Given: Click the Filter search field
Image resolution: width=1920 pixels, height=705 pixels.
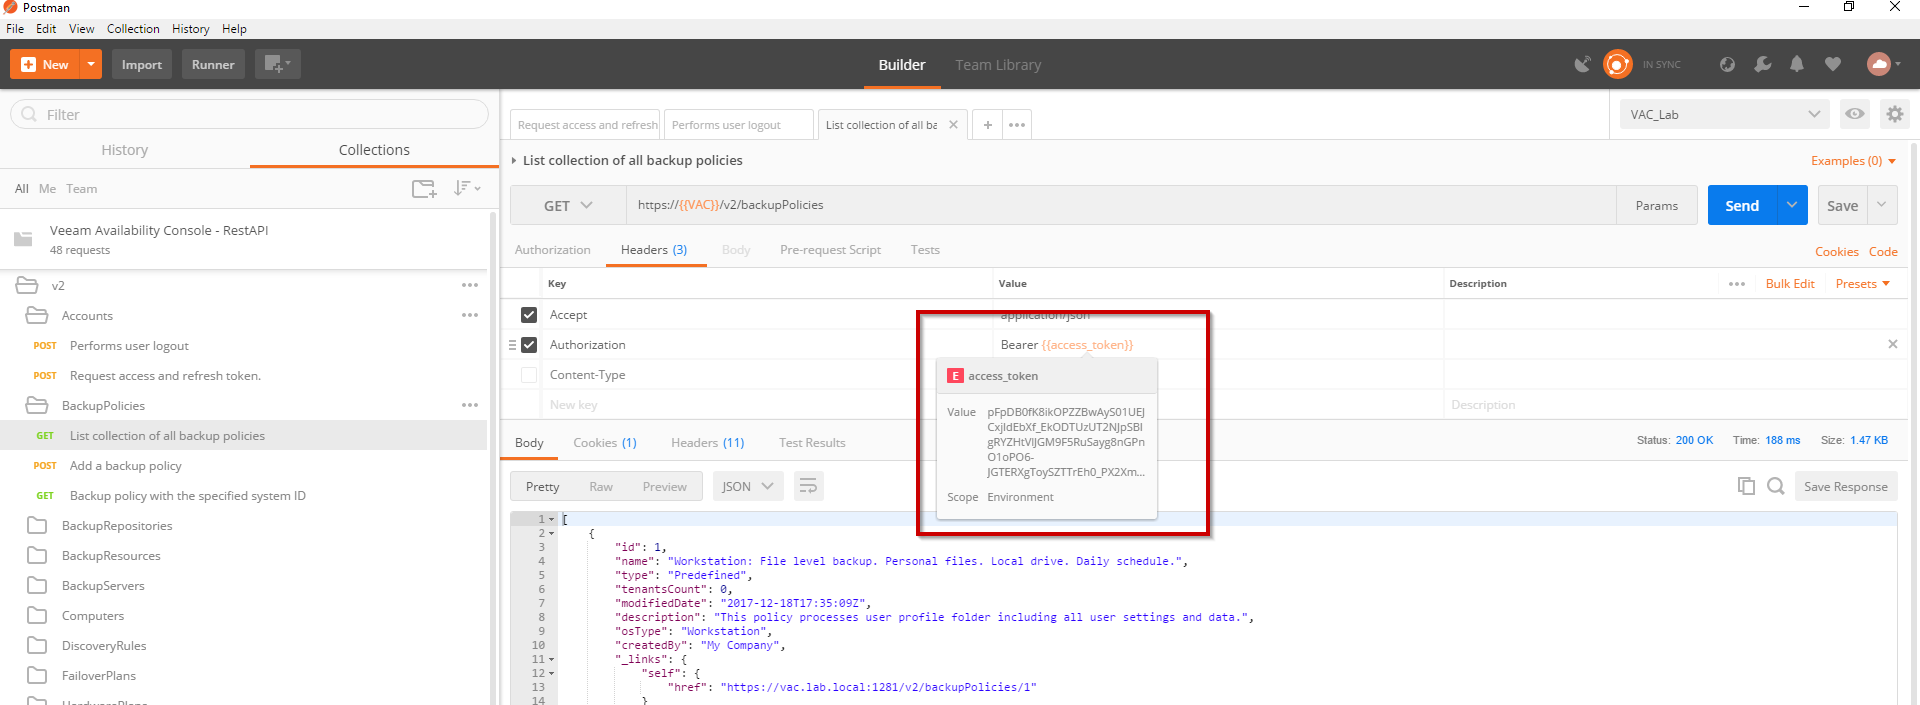Looking at the screenshot, I should [x=249, y=114].
